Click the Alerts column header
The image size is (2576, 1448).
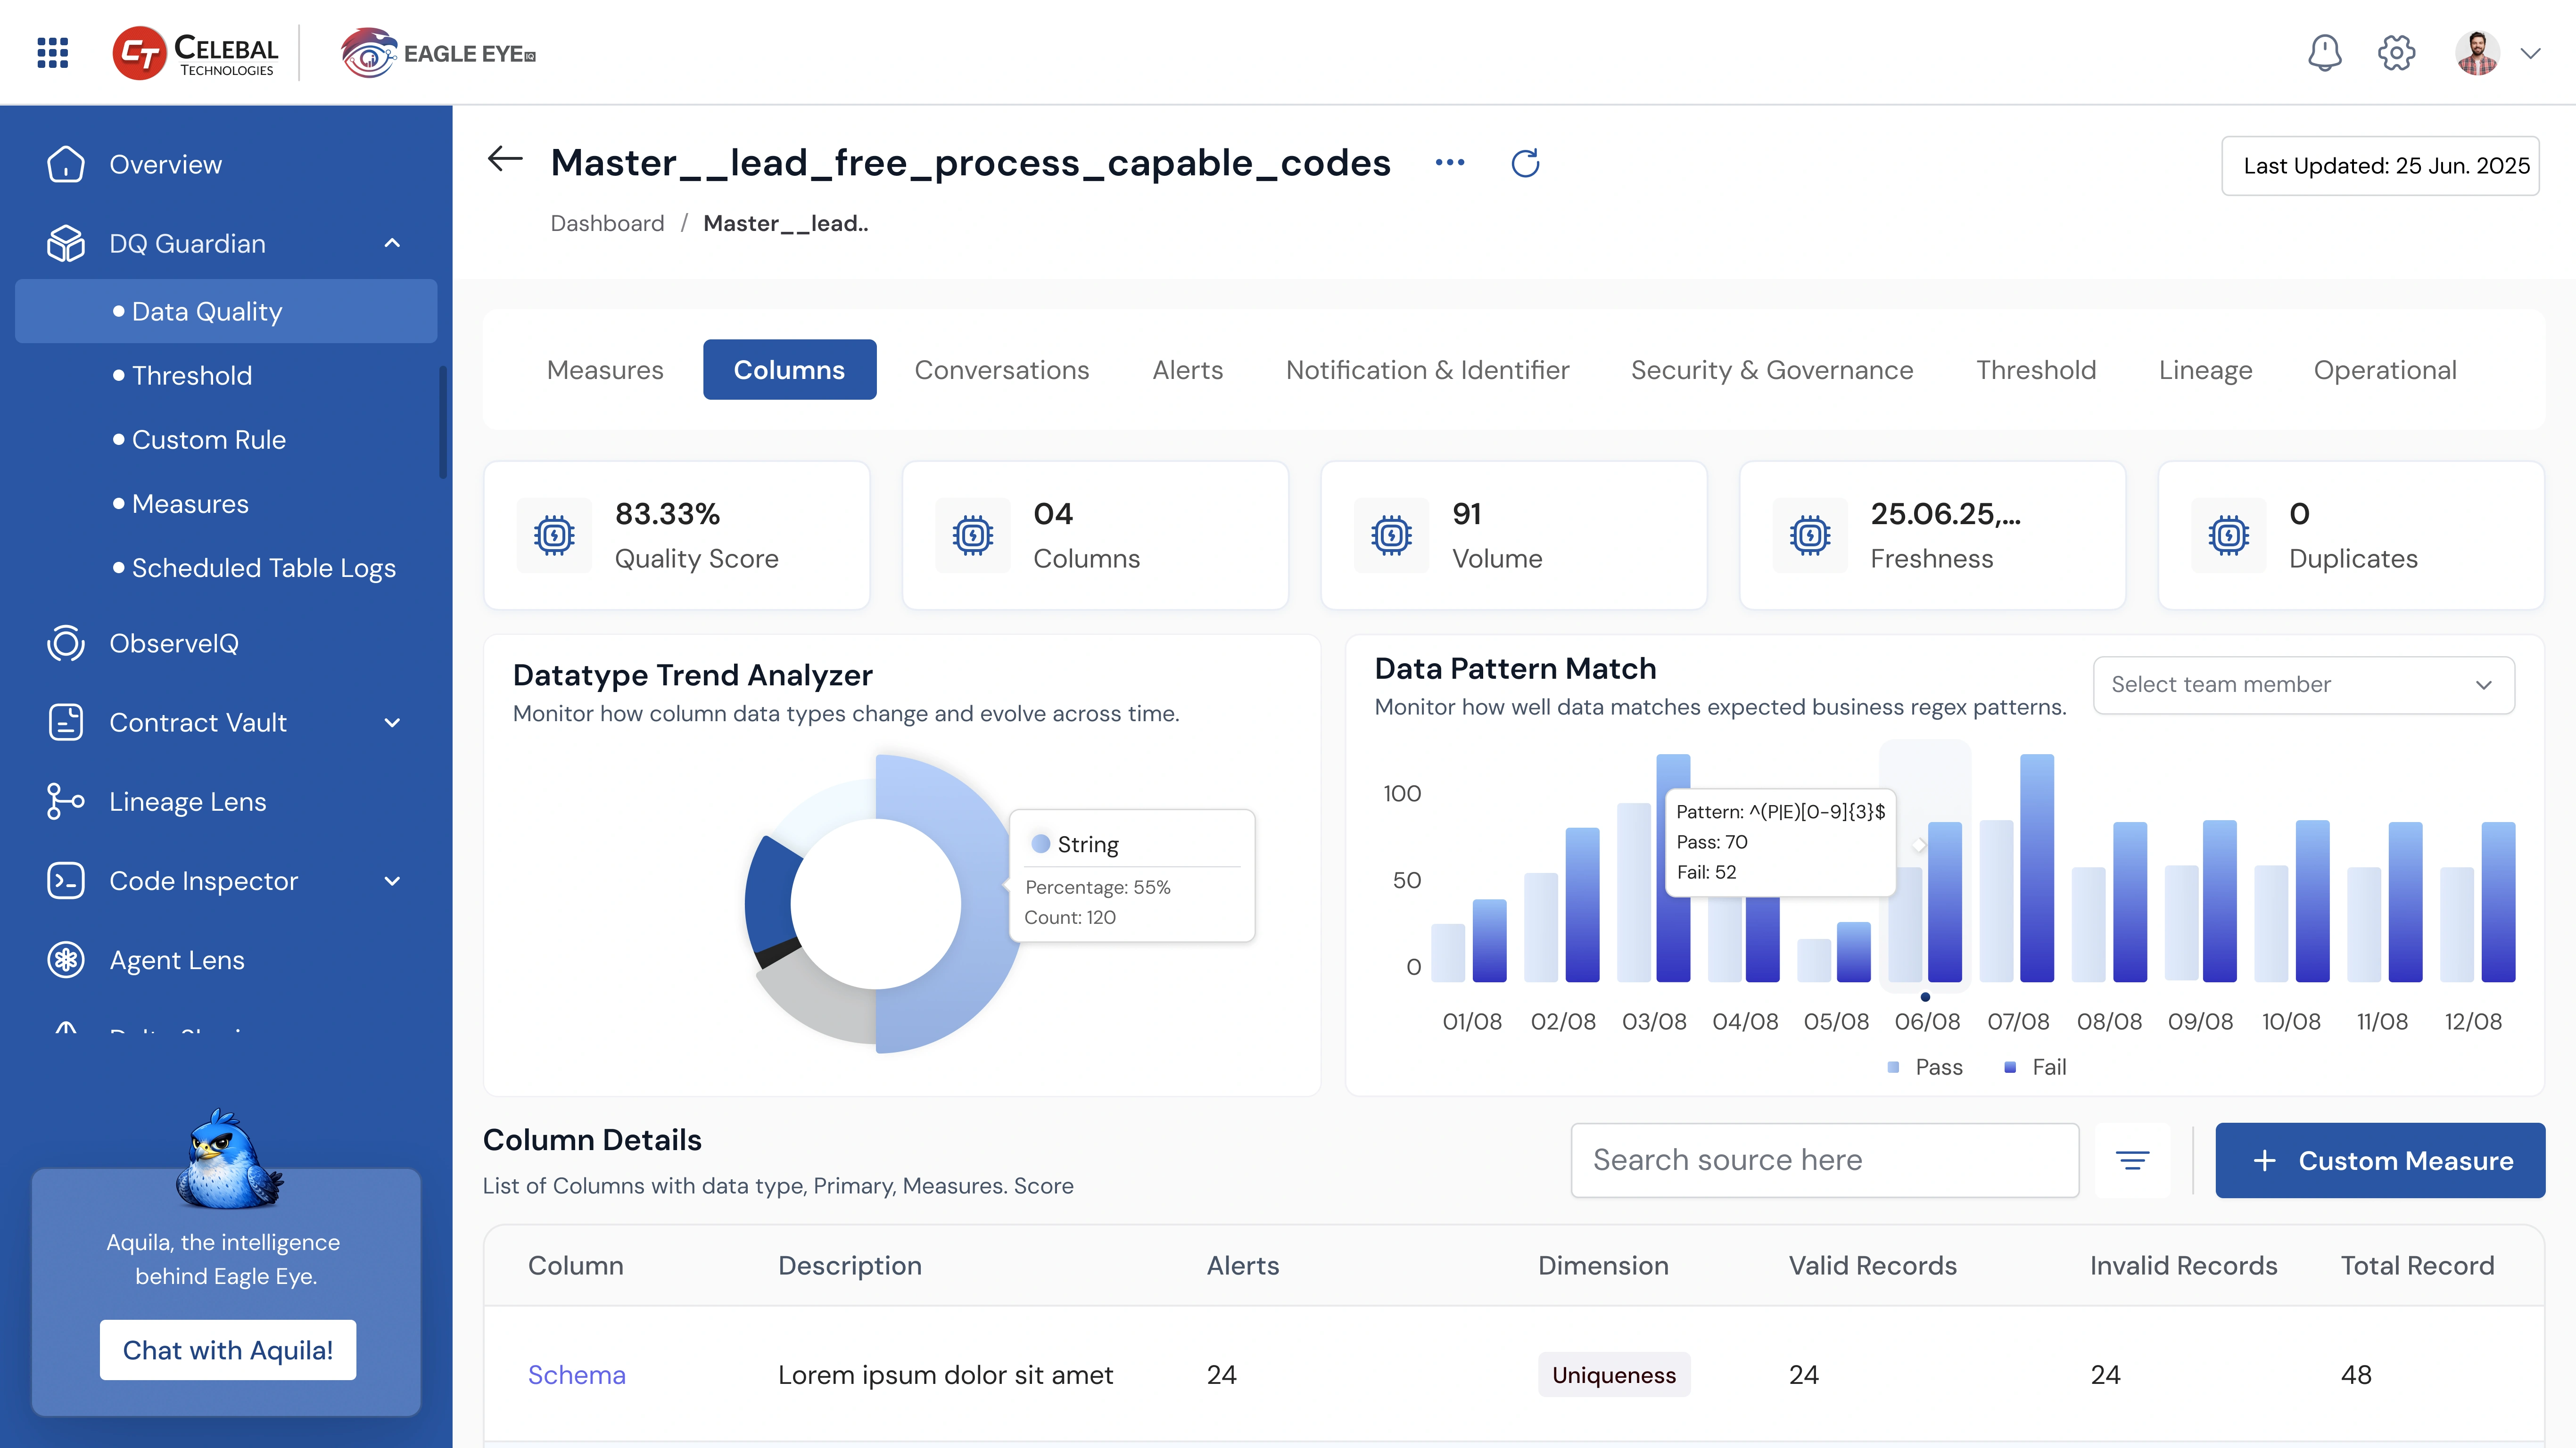(x=1243, y=1265)
